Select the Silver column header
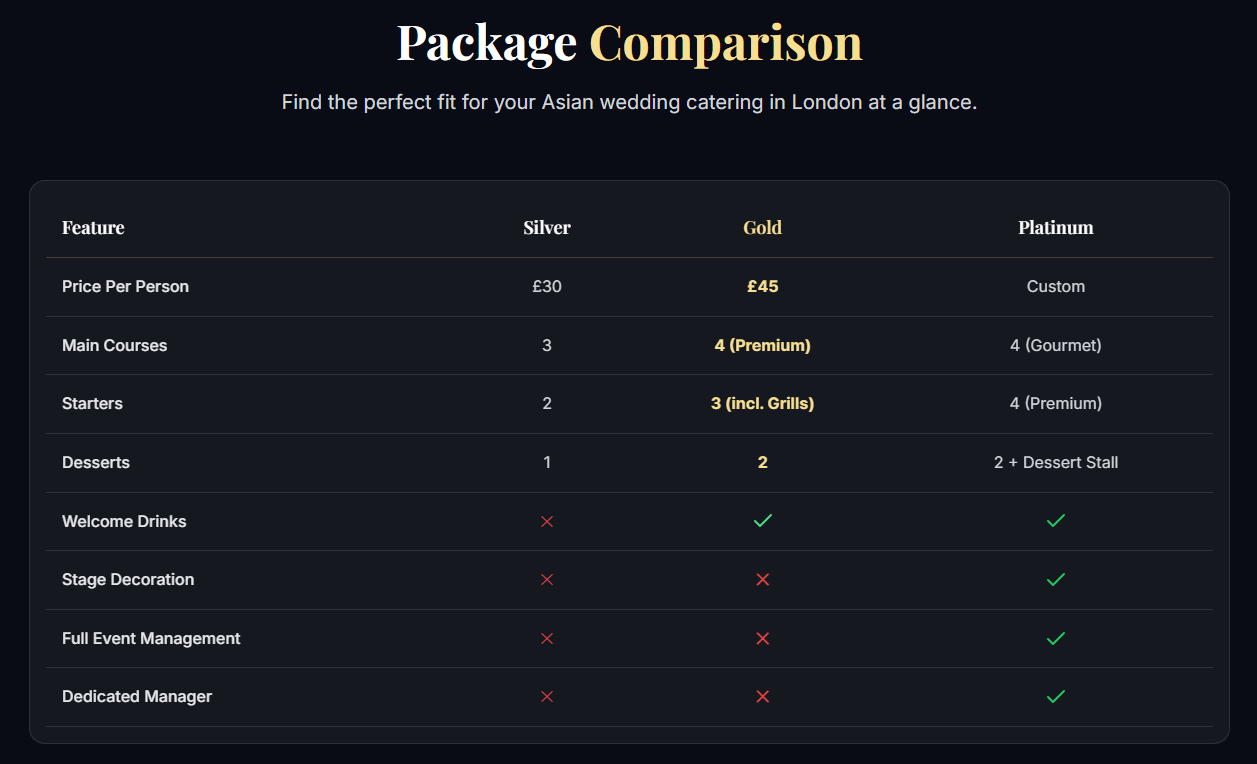 pyautogui.click(x=547, y=228)
